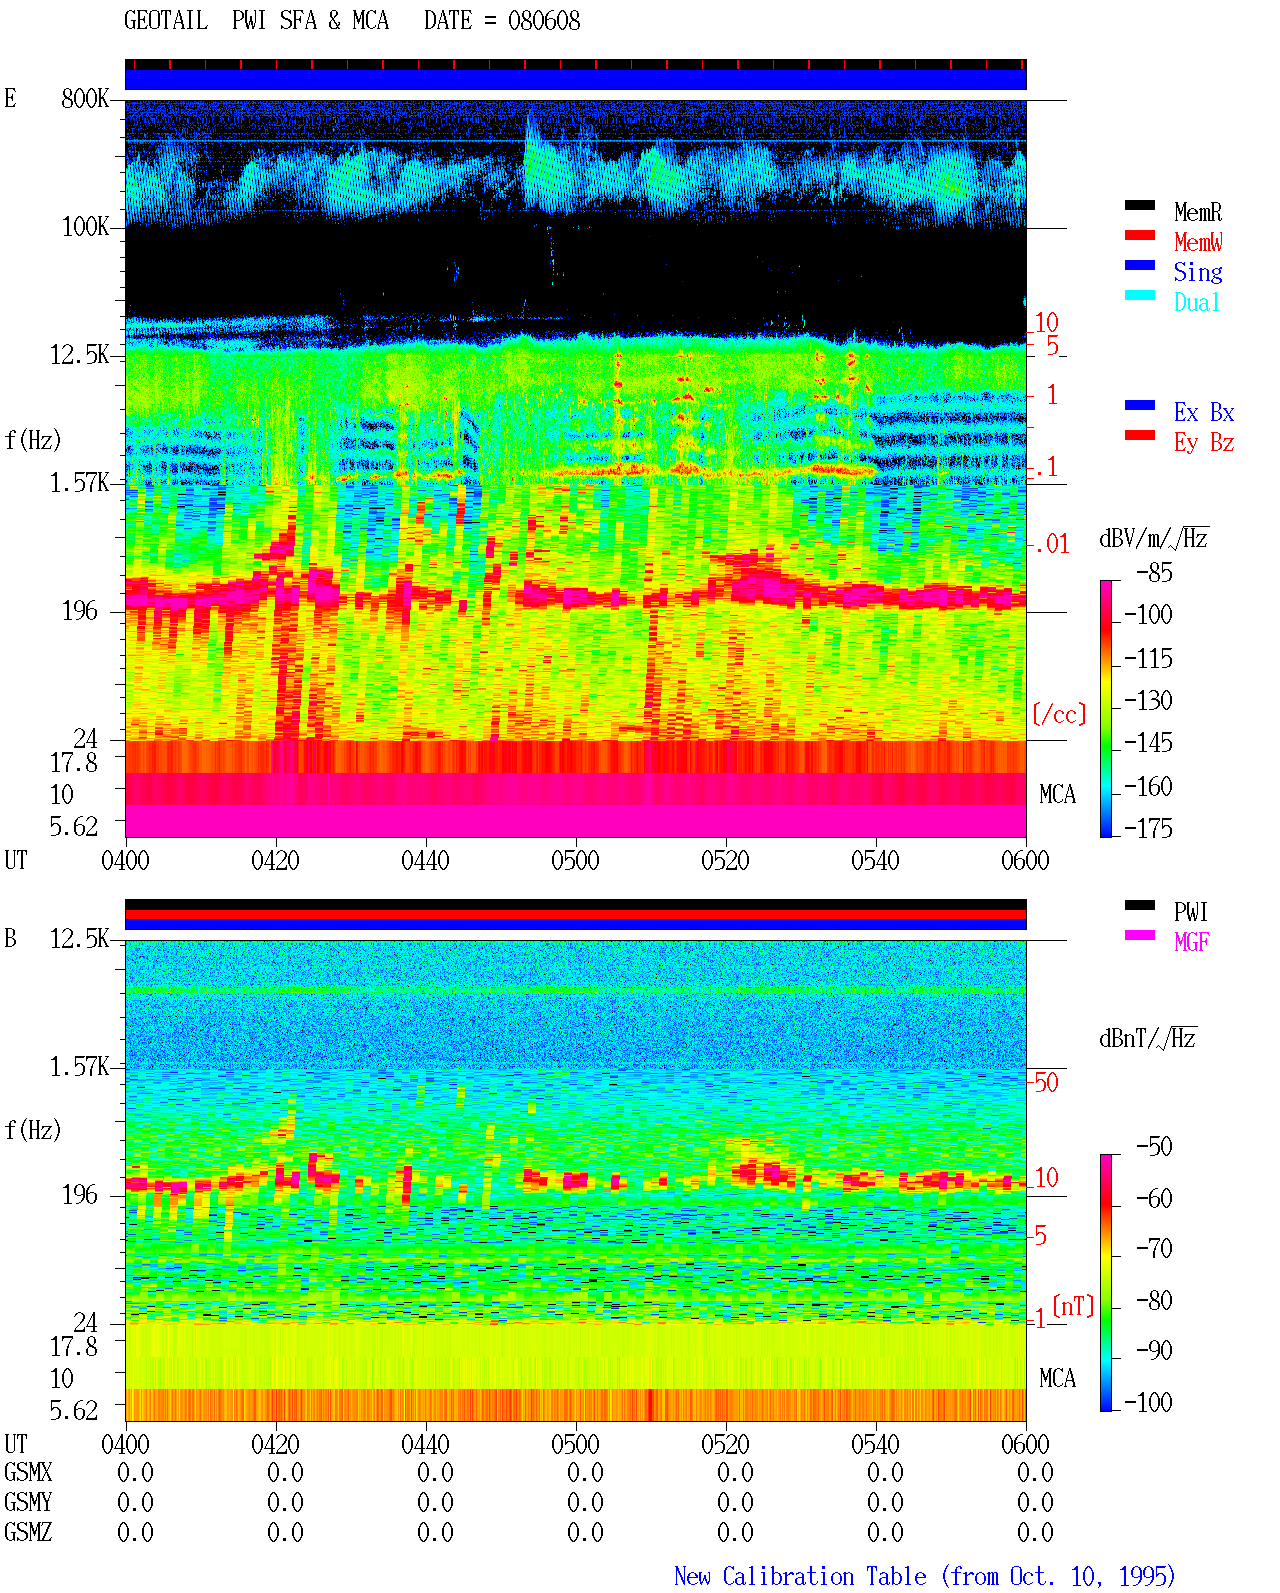
Task: Click the -175 value on the E color scale
Action: [x=1149, y=828]
